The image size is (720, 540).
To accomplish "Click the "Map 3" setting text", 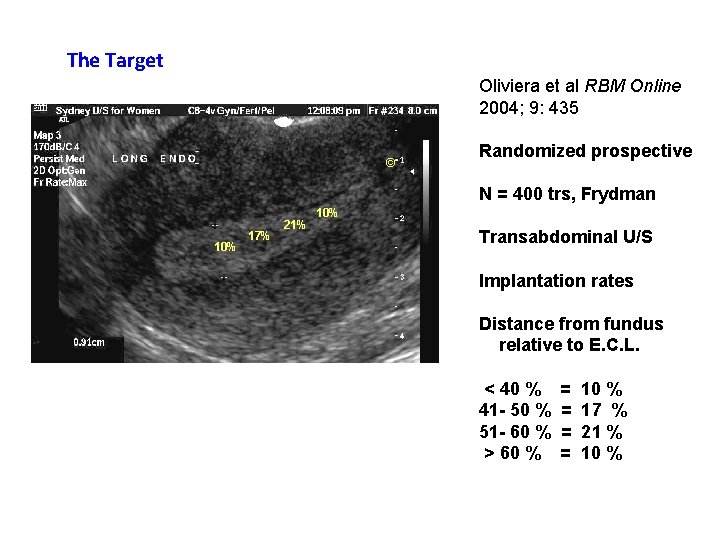I will [x=47, y=135].
